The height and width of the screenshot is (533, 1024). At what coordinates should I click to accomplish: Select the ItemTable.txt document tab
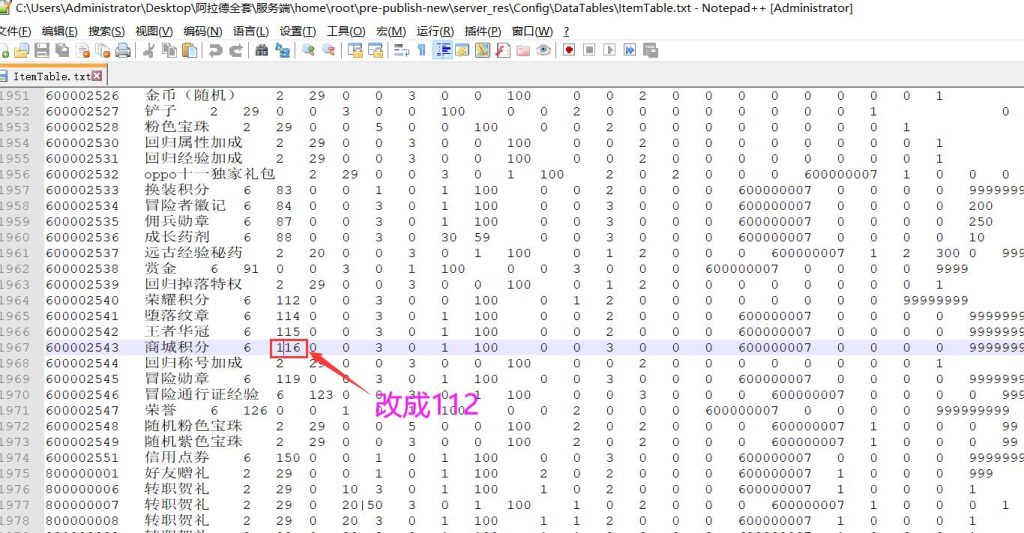coord(52,76)
